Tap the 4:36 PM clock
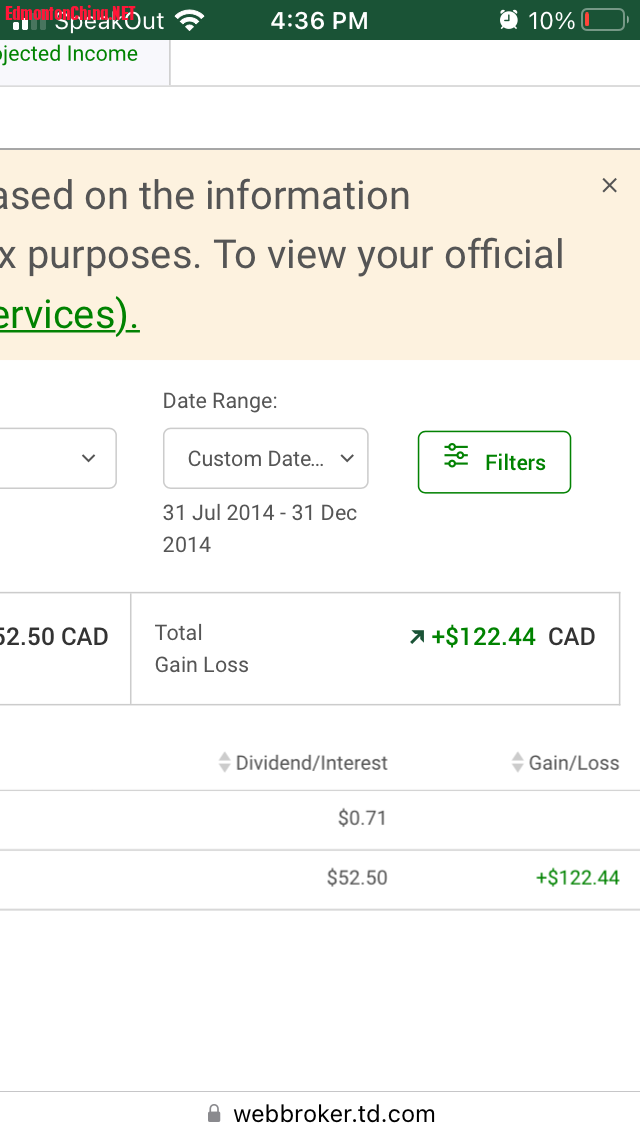The height and width of the screenshot is (1136, 640). click(x=319, y=20)
